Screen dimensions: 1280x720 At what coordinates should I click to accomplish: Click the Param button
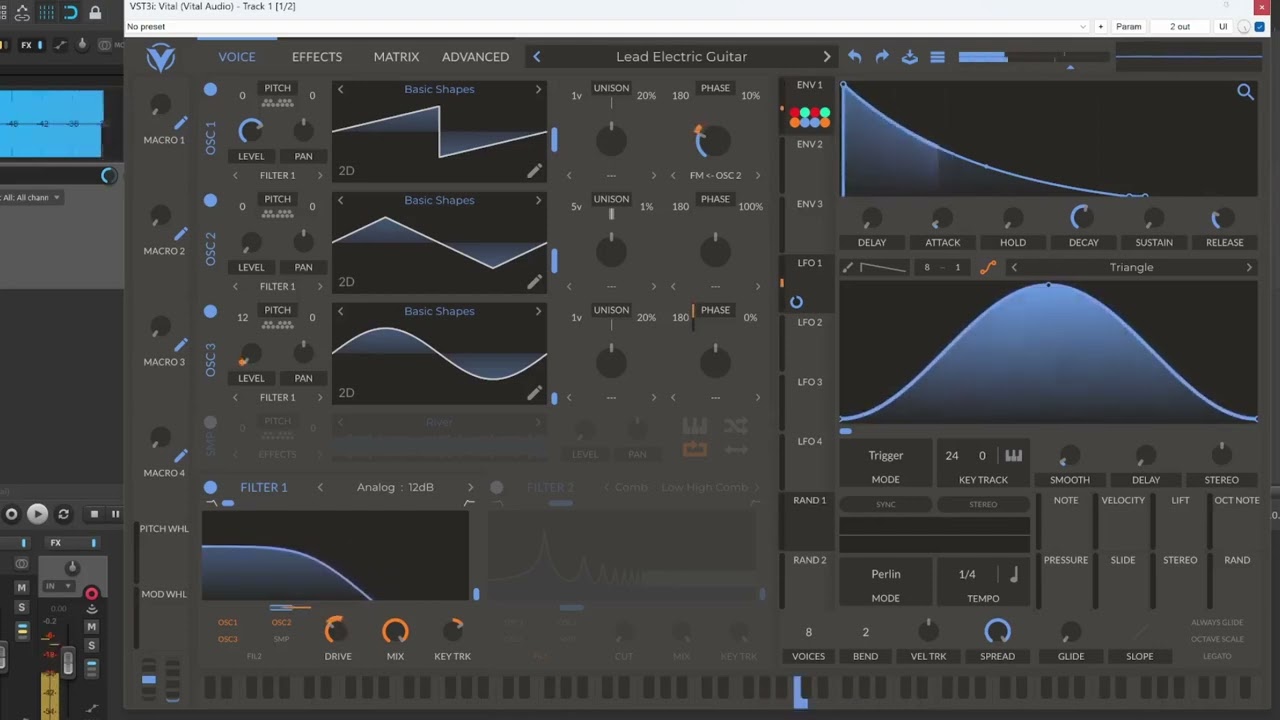pos(1128,27)
